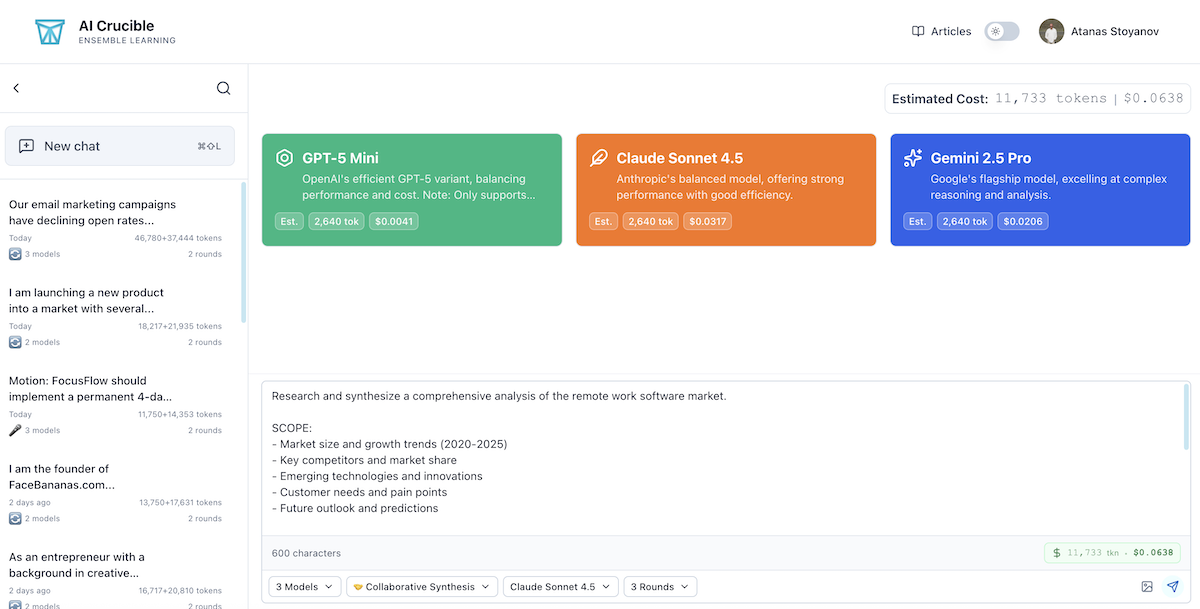Open the Collaborative Synthesis strategy dropdown
Screen dimensions: 1200x609
pos(421,587)
